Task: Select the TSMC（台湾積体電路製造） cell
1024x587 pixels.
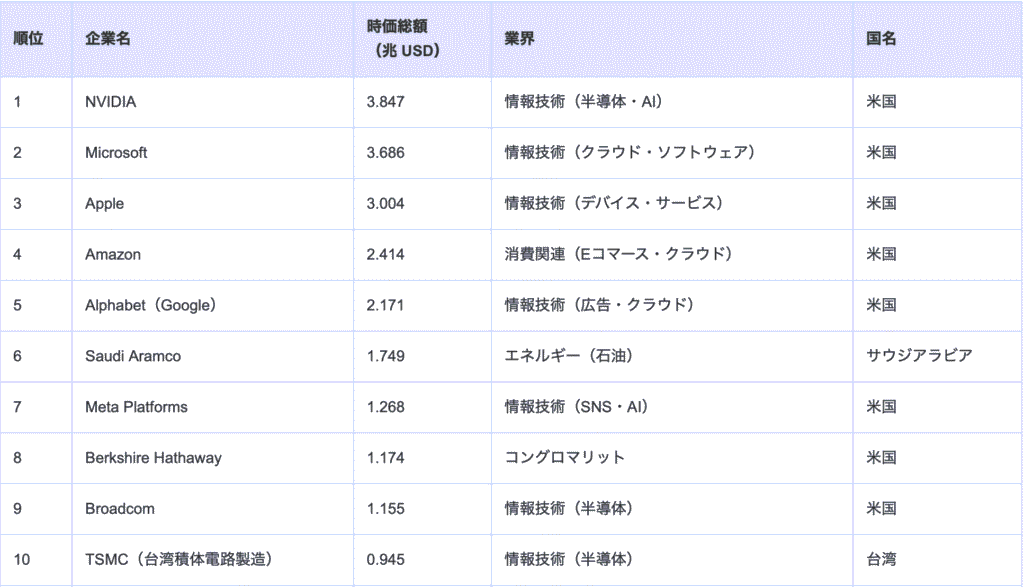Action: [x=179, y=559]
